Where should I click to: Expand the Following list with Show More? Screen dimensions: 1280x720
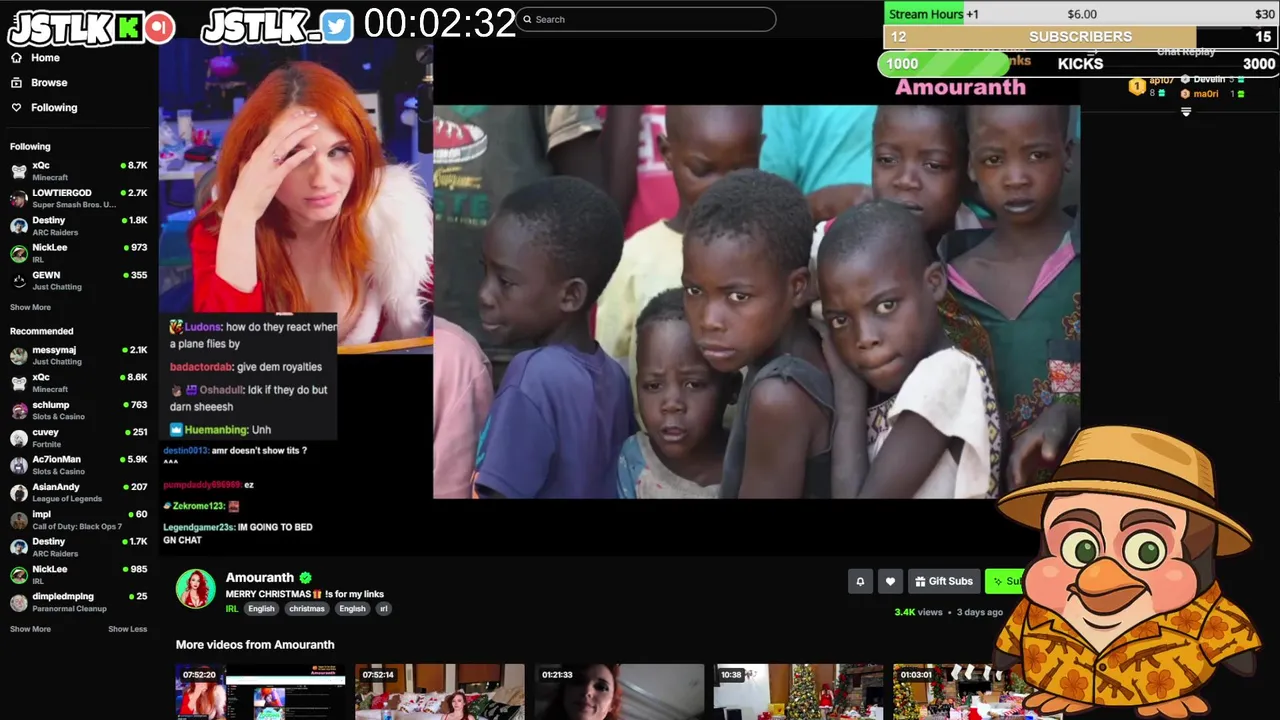point(30,307)
